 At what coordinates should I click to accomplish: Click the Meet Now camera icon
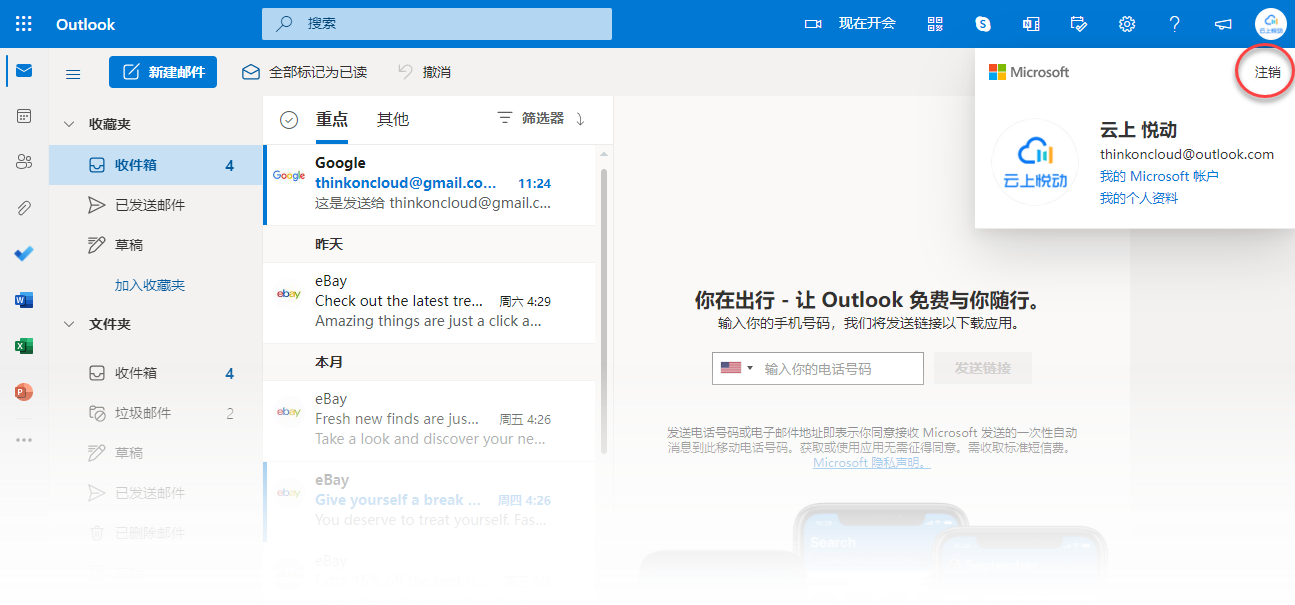[813, 24]
